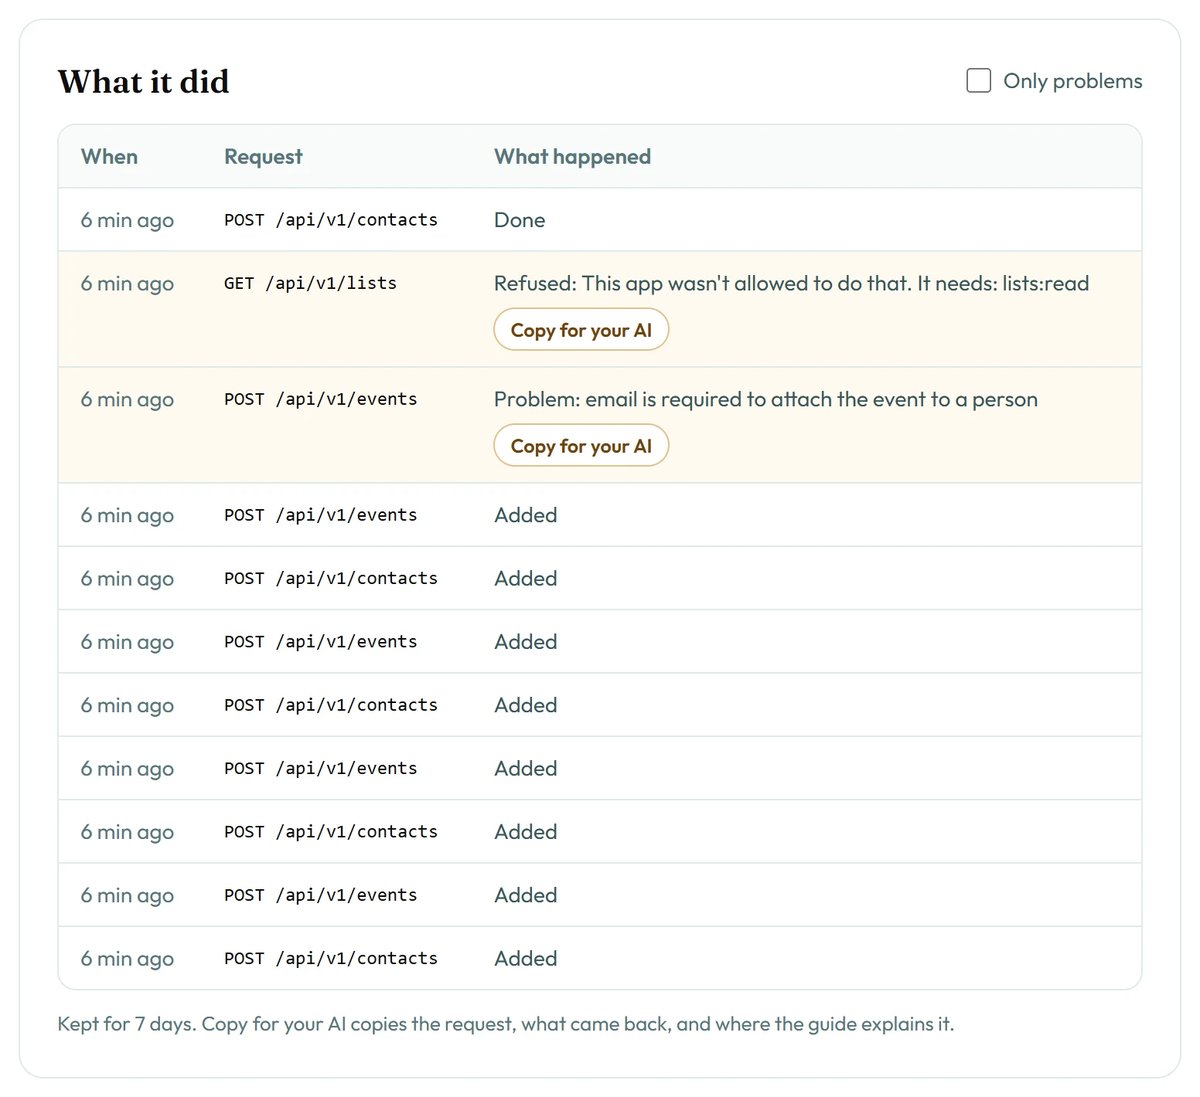The height and width of the screenshot is (1097, 1200).
Task: Click the 'Only problems' label text
Action: 1073,81
